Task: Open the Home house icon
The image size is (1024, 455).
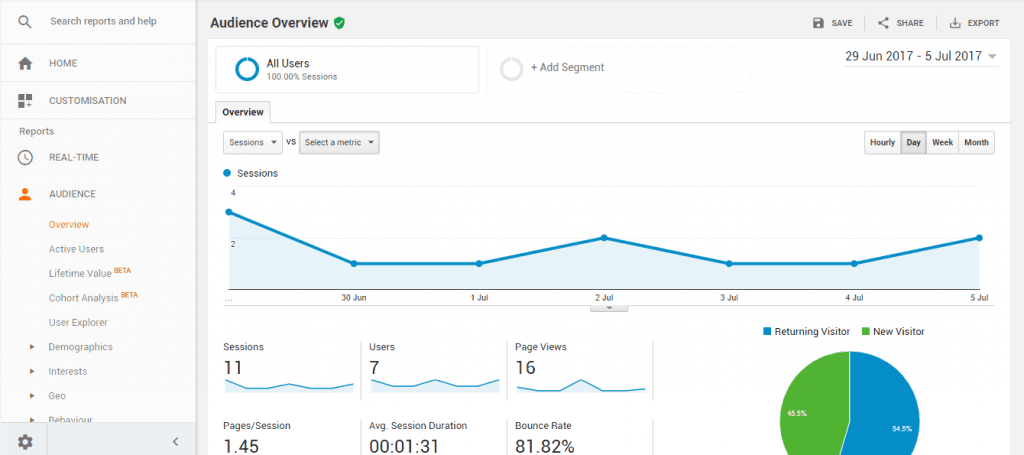Action: click(x=25, y=63)
